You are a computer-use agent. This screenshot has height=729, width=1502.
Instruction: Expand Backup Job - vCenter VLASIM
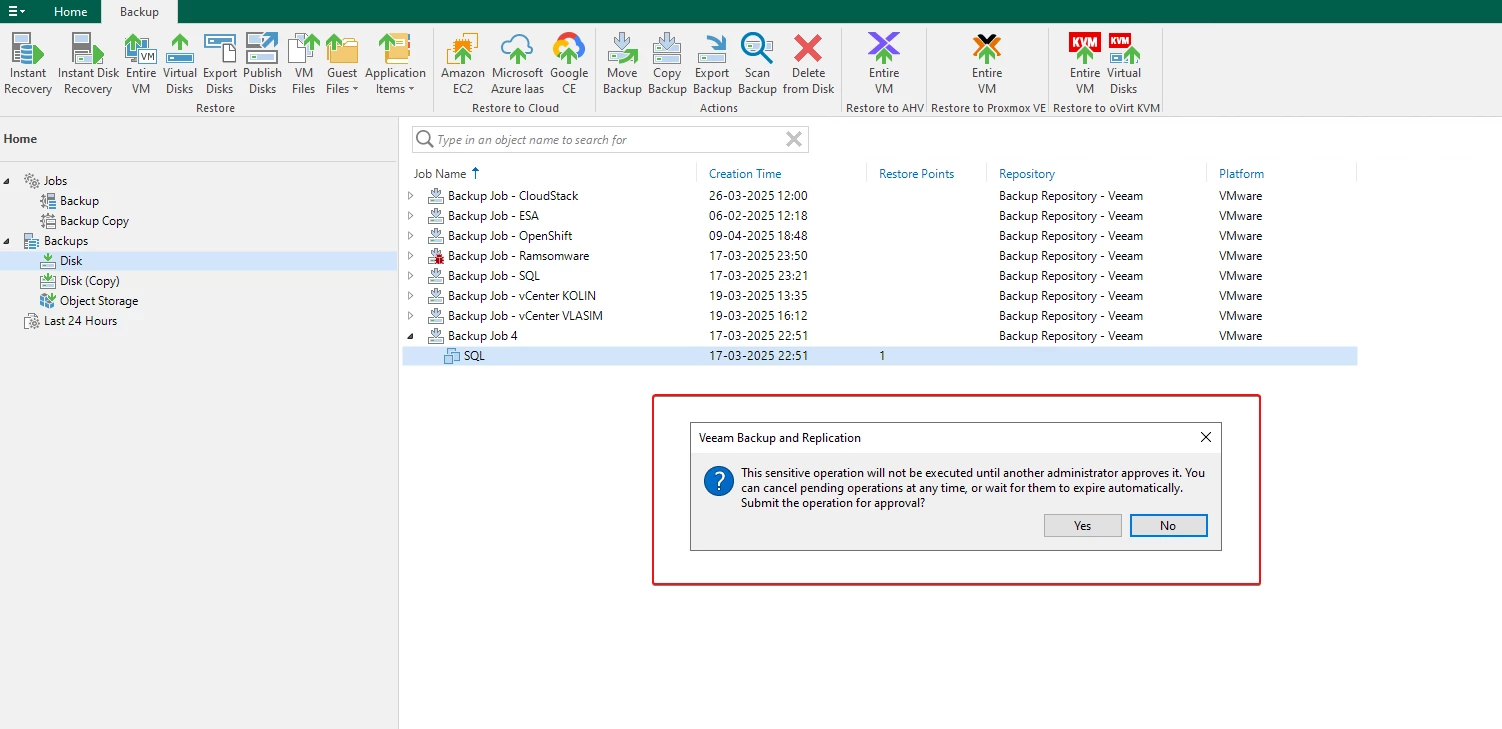410,316
